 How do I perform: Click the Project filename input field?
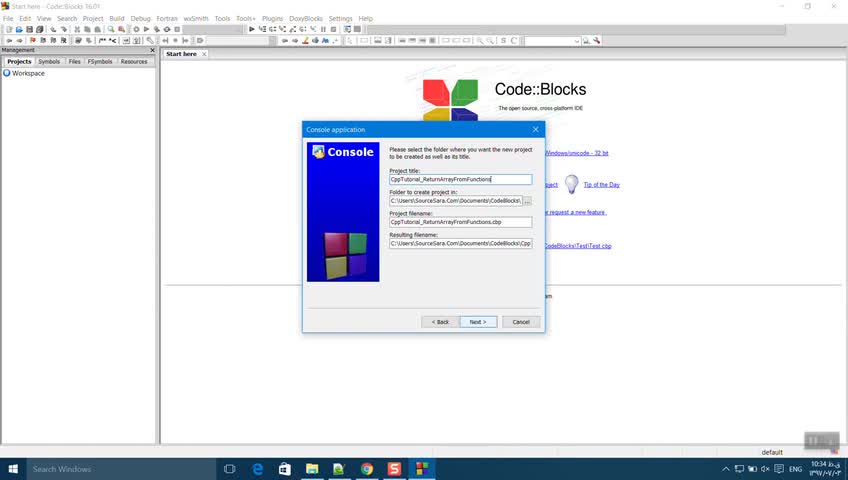click(x=461, y=222)
